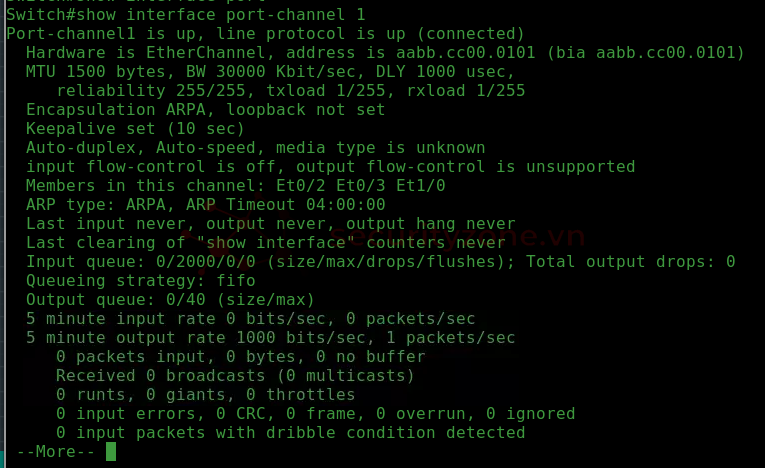Click the '5 minute output rate' line
The width and height of the screenshot is (765, 468).
(270, 338)
